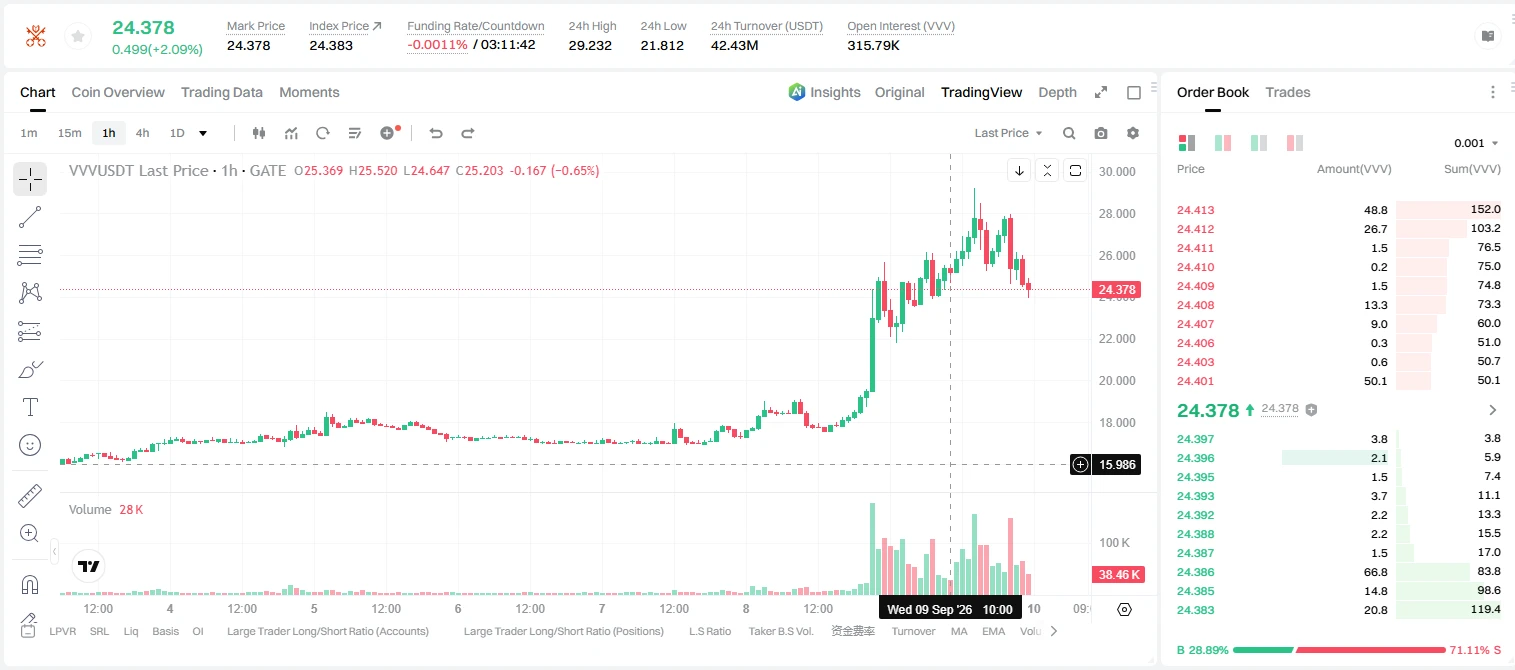Switch to the Trading Data tab

click(222, 92)
